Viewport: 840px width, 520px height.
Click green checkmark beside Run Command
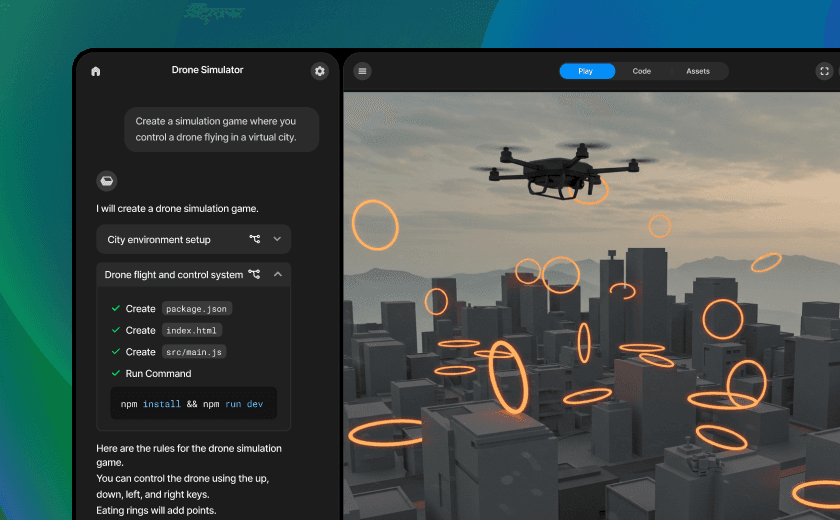[x=115, y=373]
